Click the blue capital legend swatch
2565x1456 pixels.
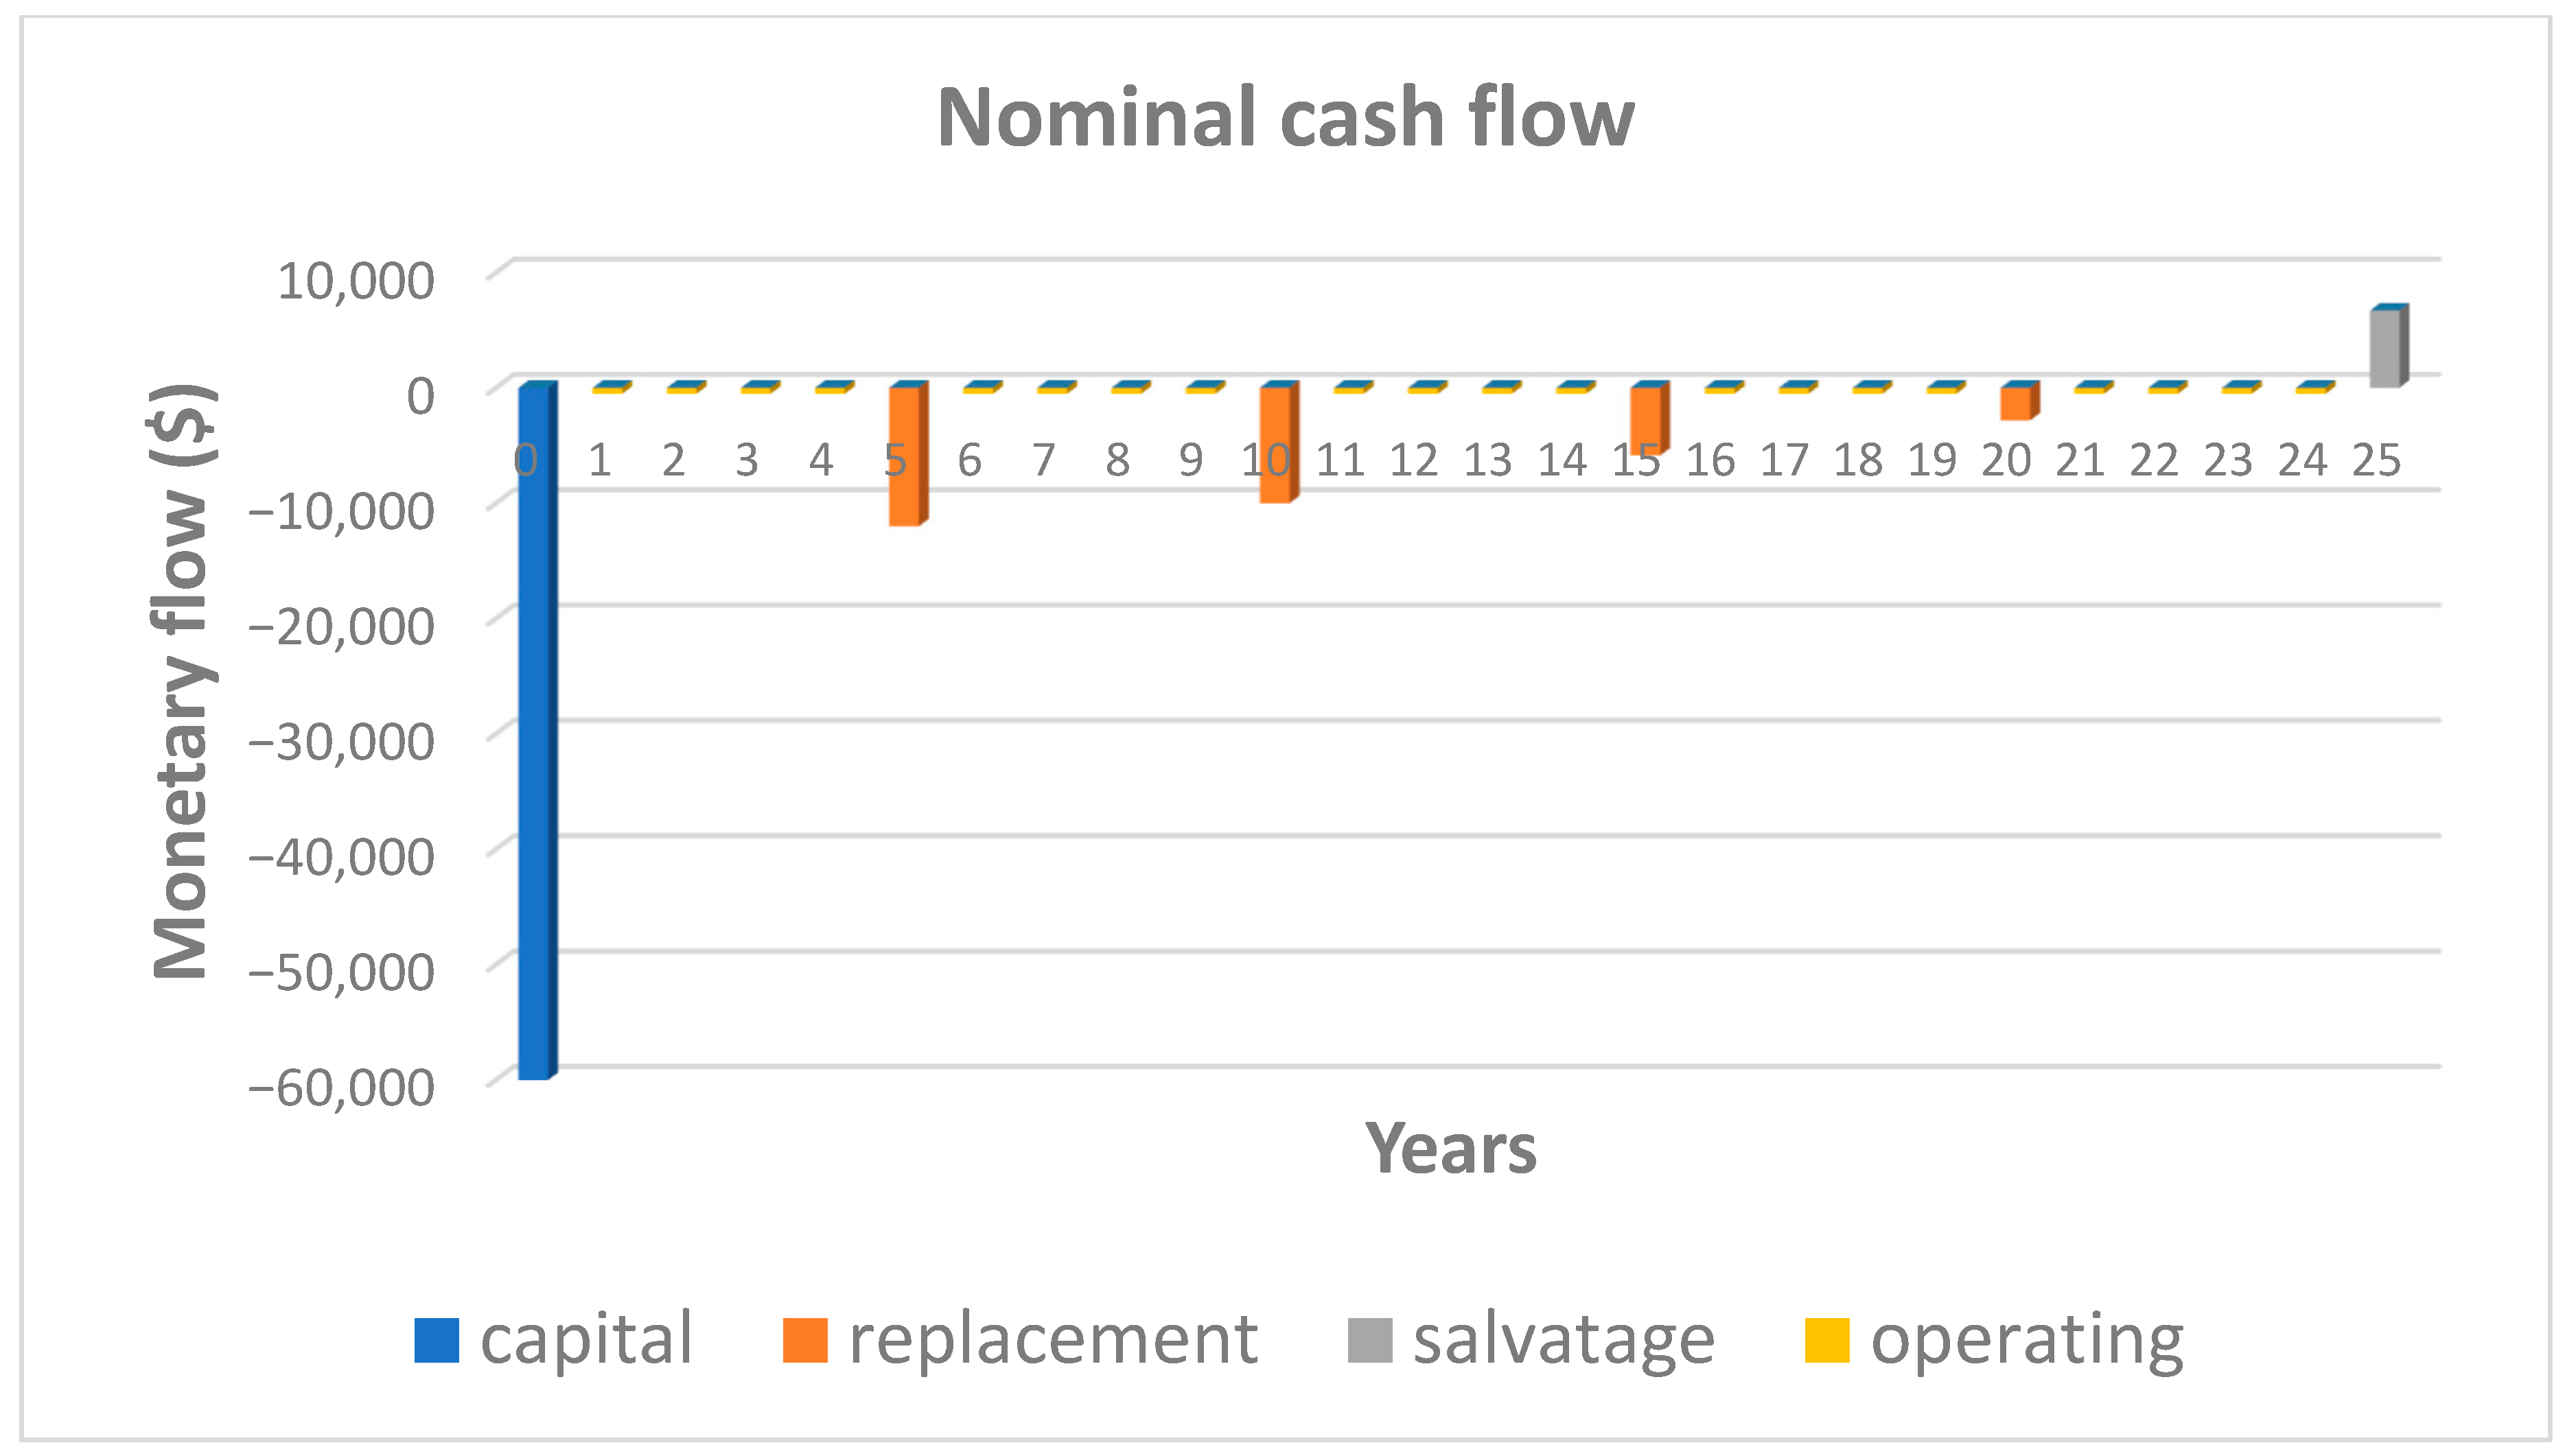point(436,1341)
